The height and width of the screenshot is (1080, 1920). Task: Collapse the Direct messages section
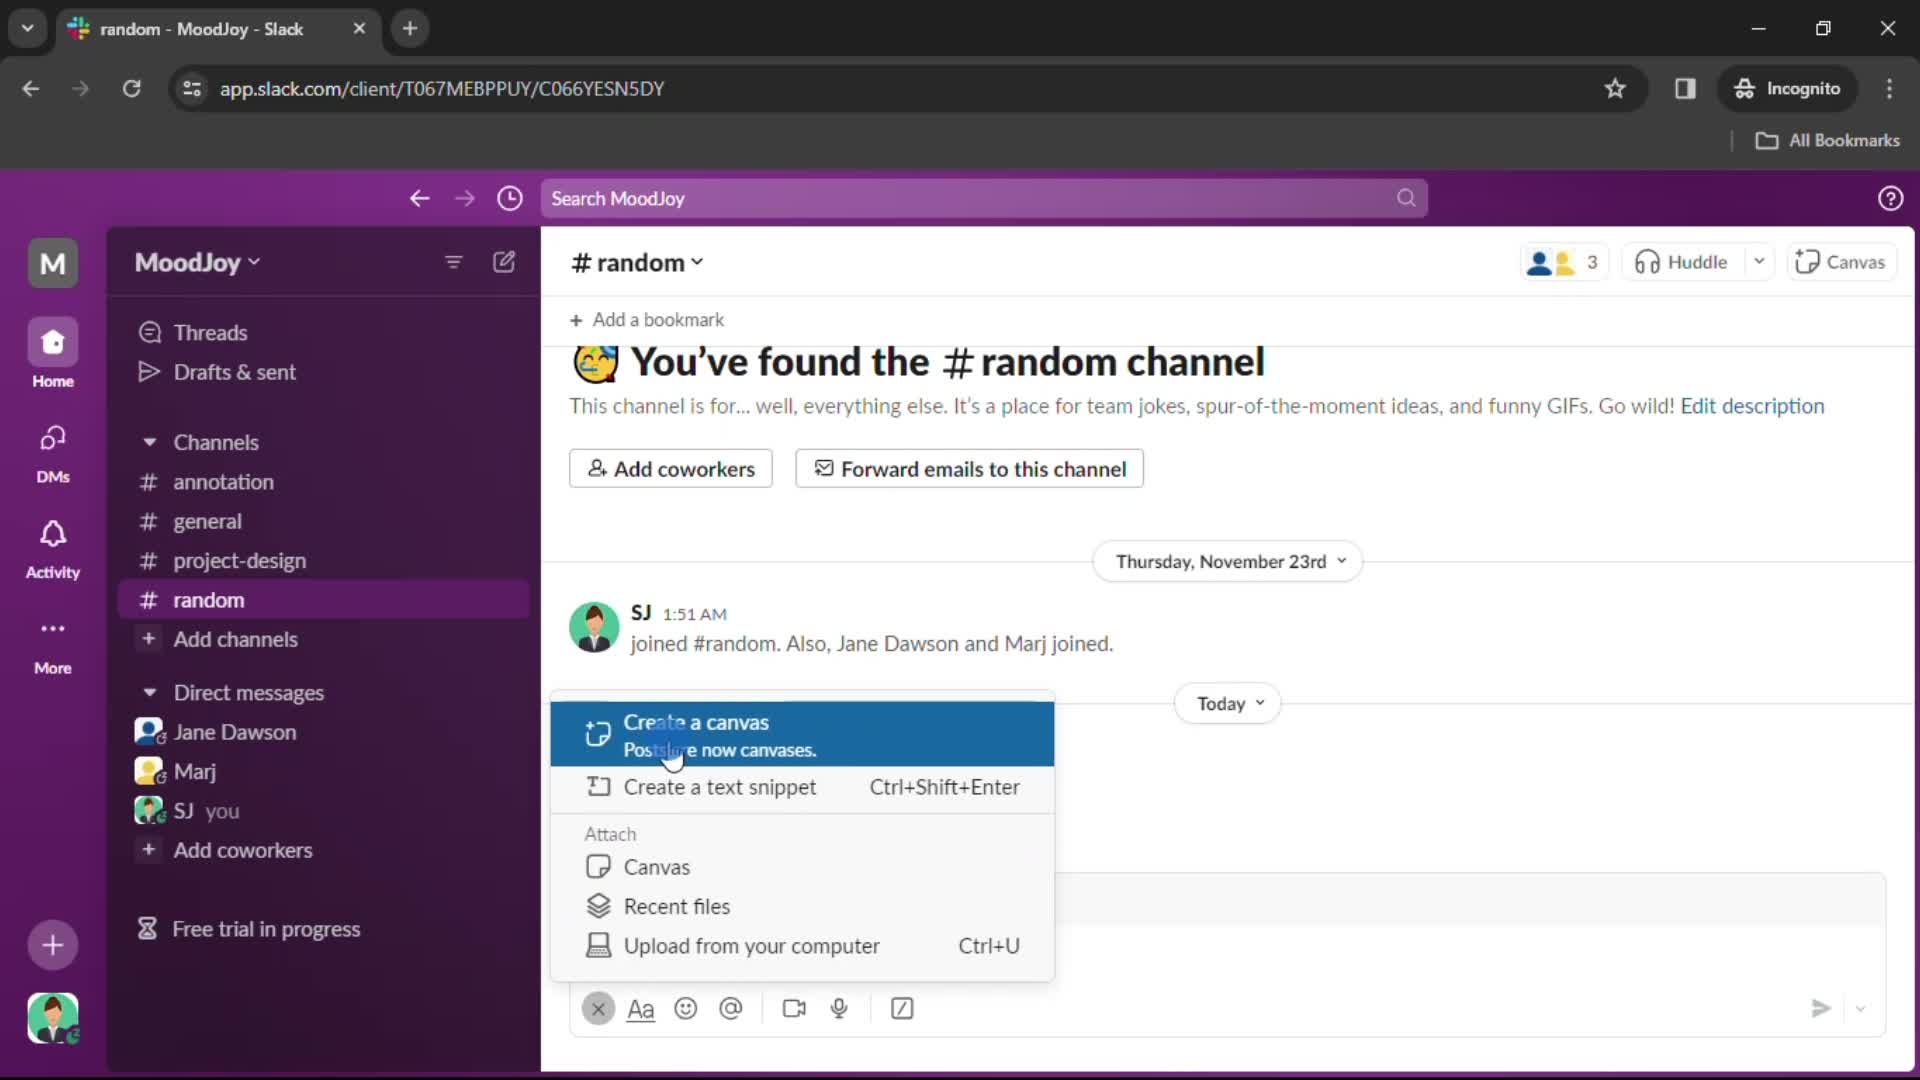tap(149, 692)
